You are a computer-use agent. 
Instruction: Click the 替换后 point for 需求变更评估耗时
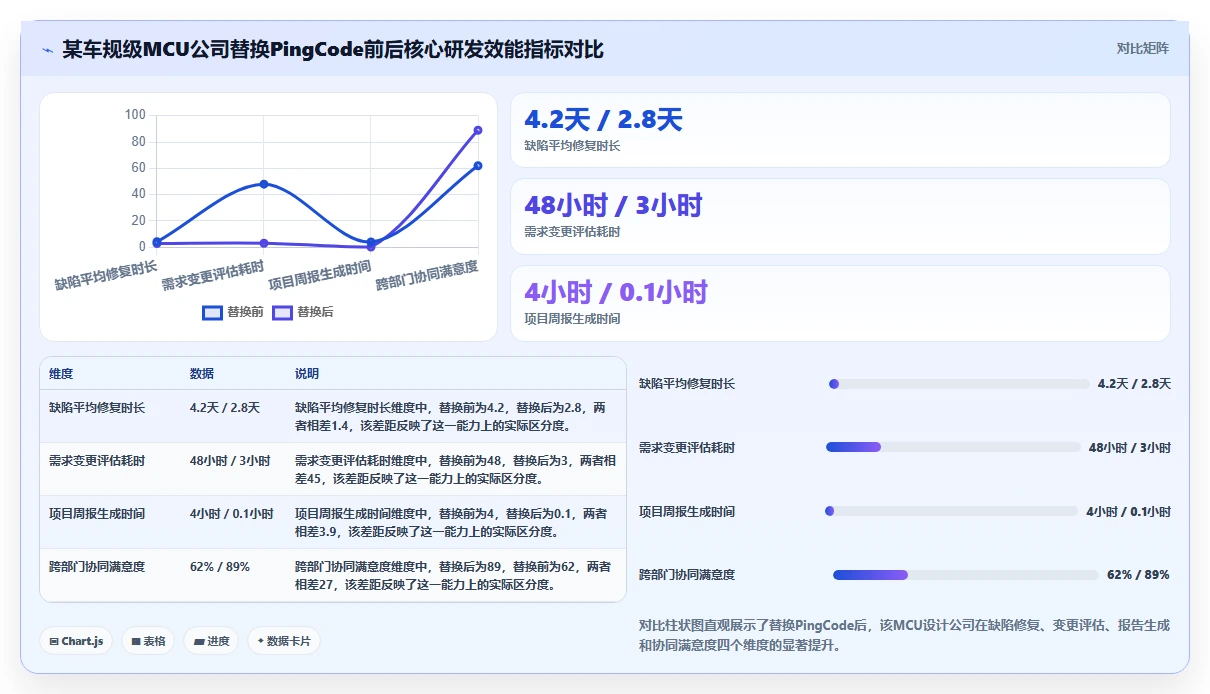[264, 243]
